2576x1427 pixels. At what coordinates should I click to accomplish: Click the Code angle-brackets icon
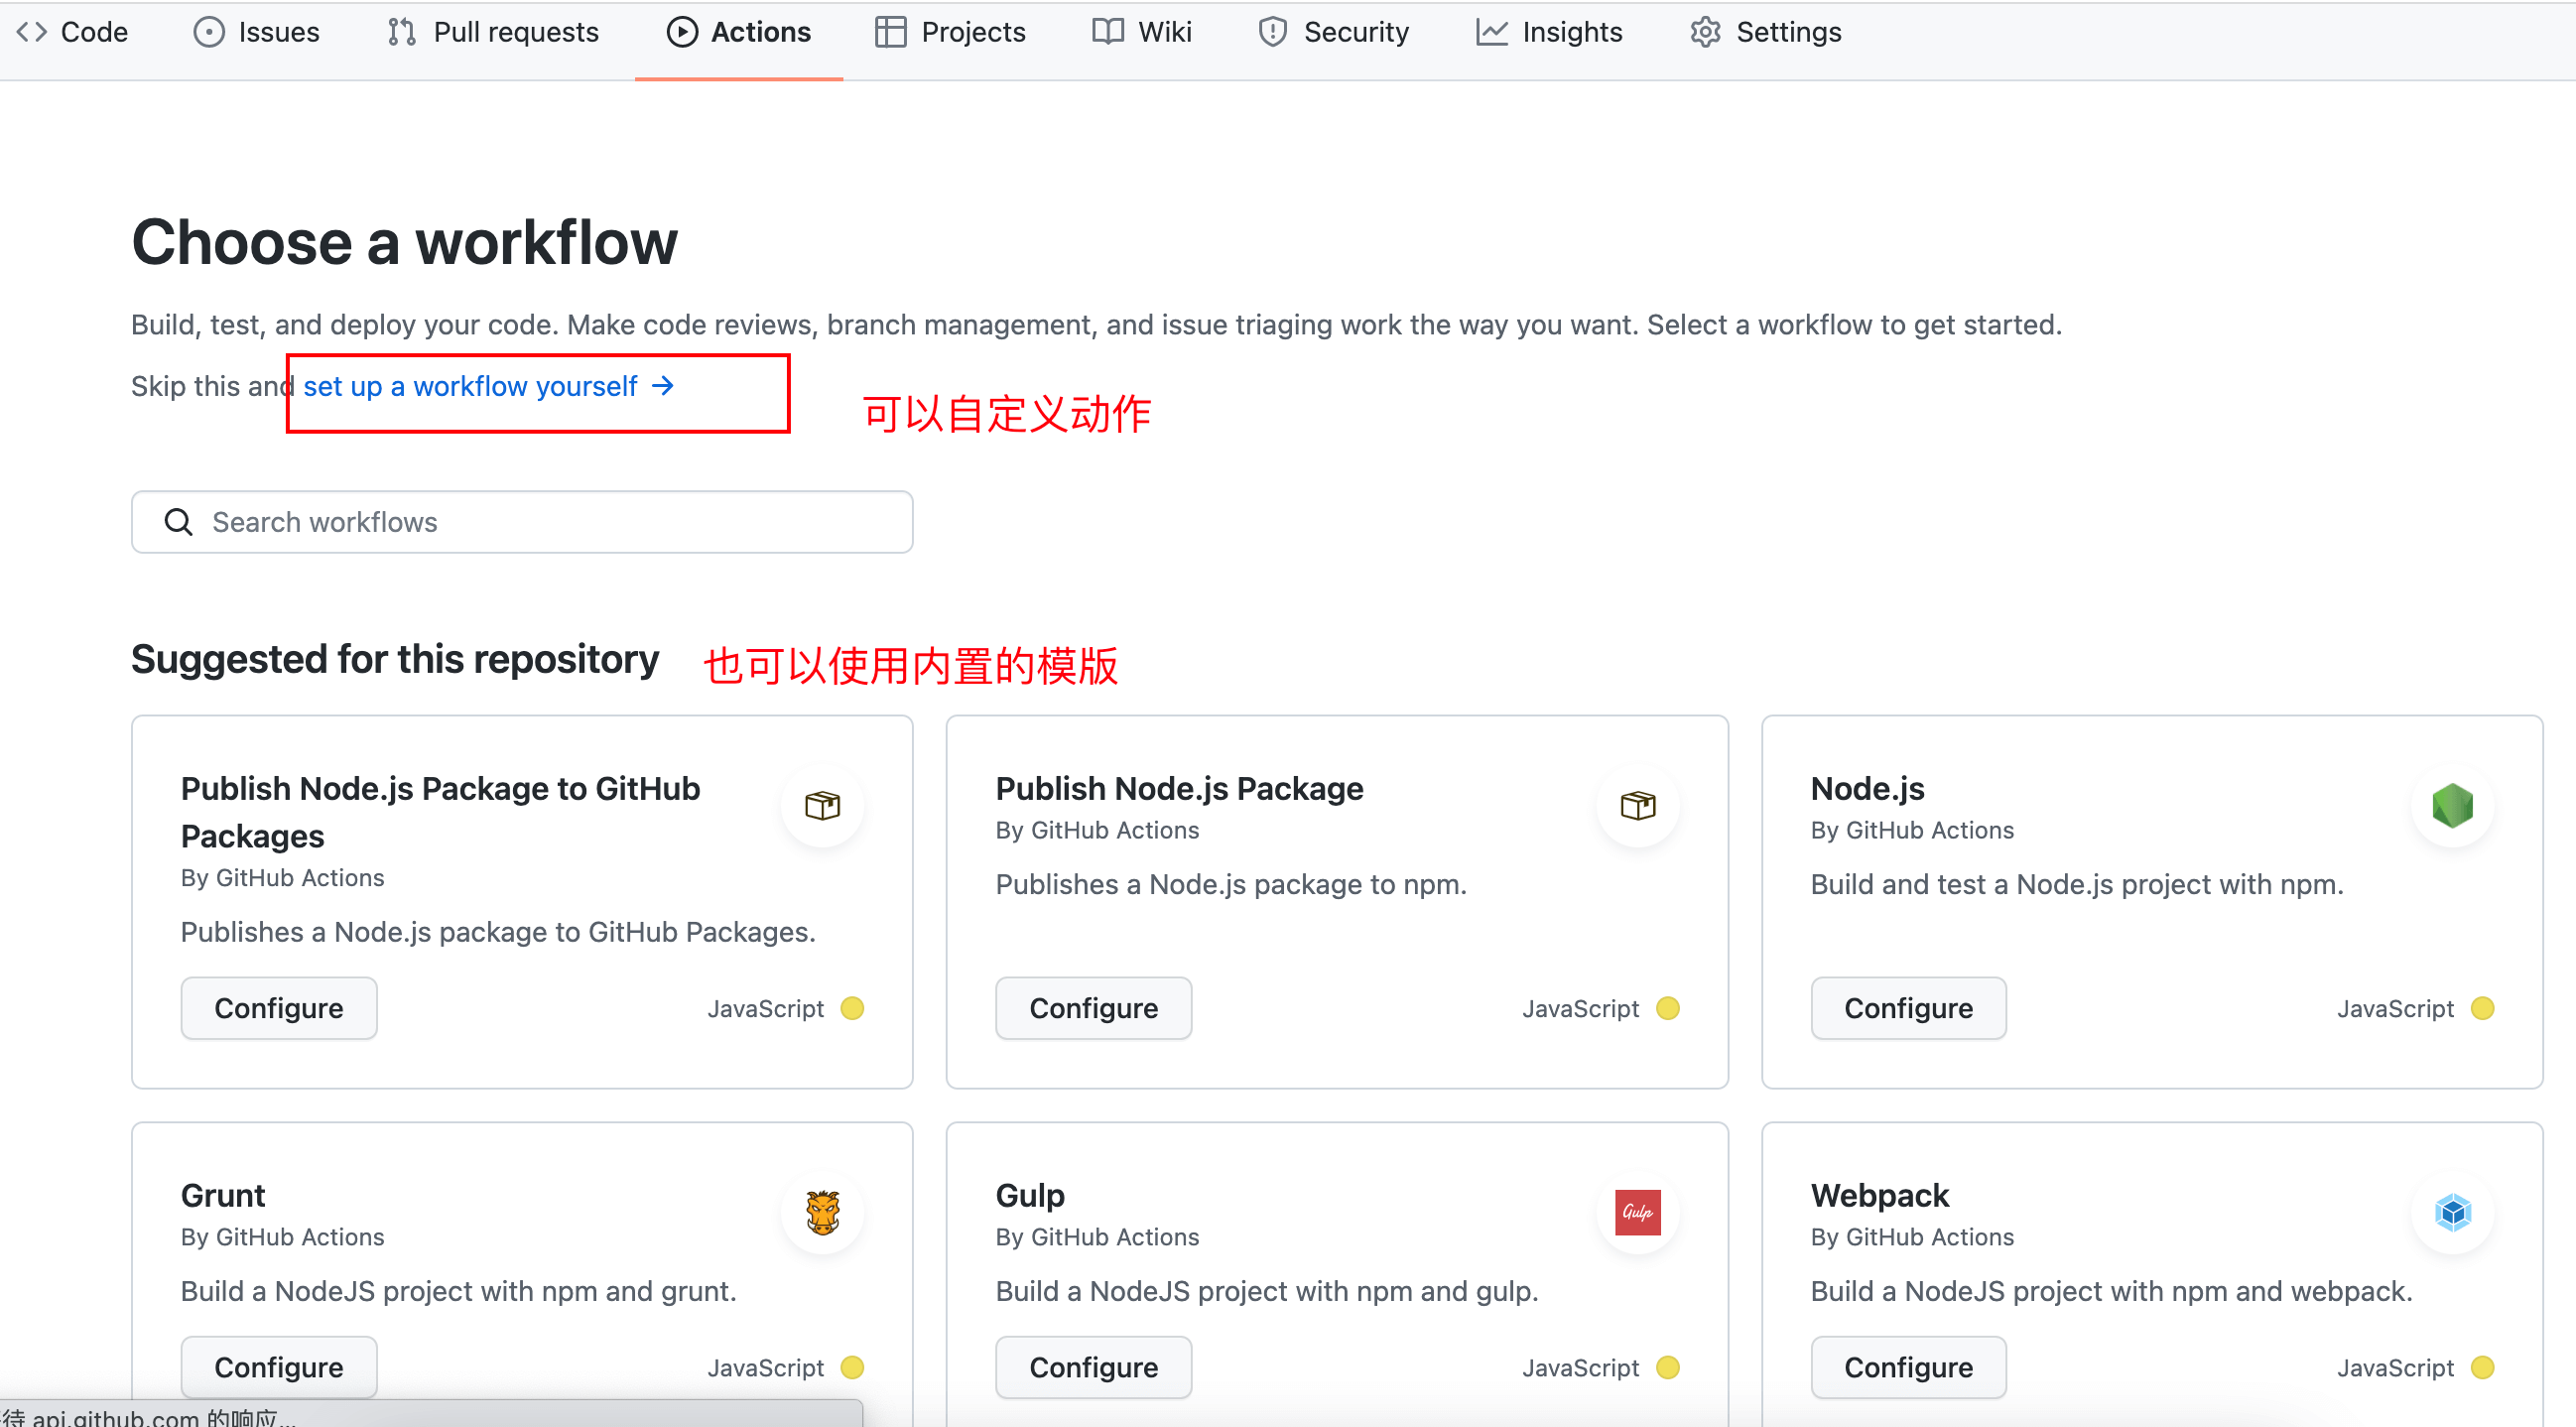click(x=32, y=32)
